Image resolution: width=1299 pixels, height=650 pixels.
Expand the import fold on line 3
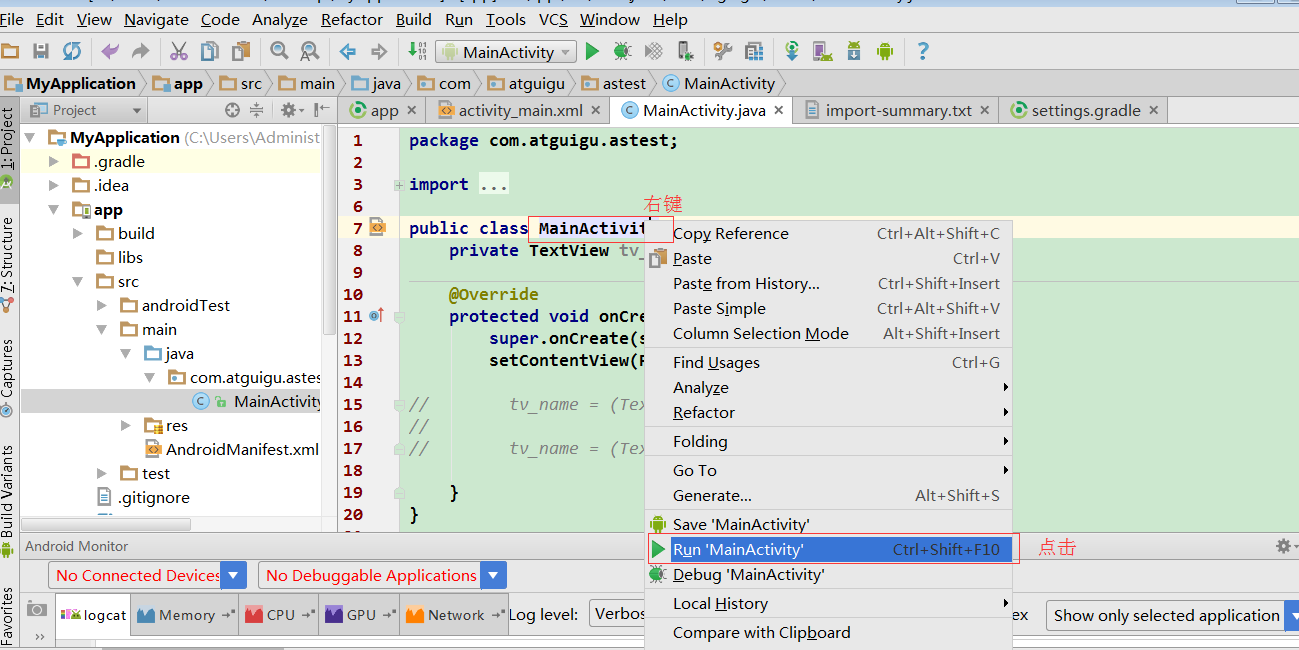pyautogui.click(x=399, y=185)
